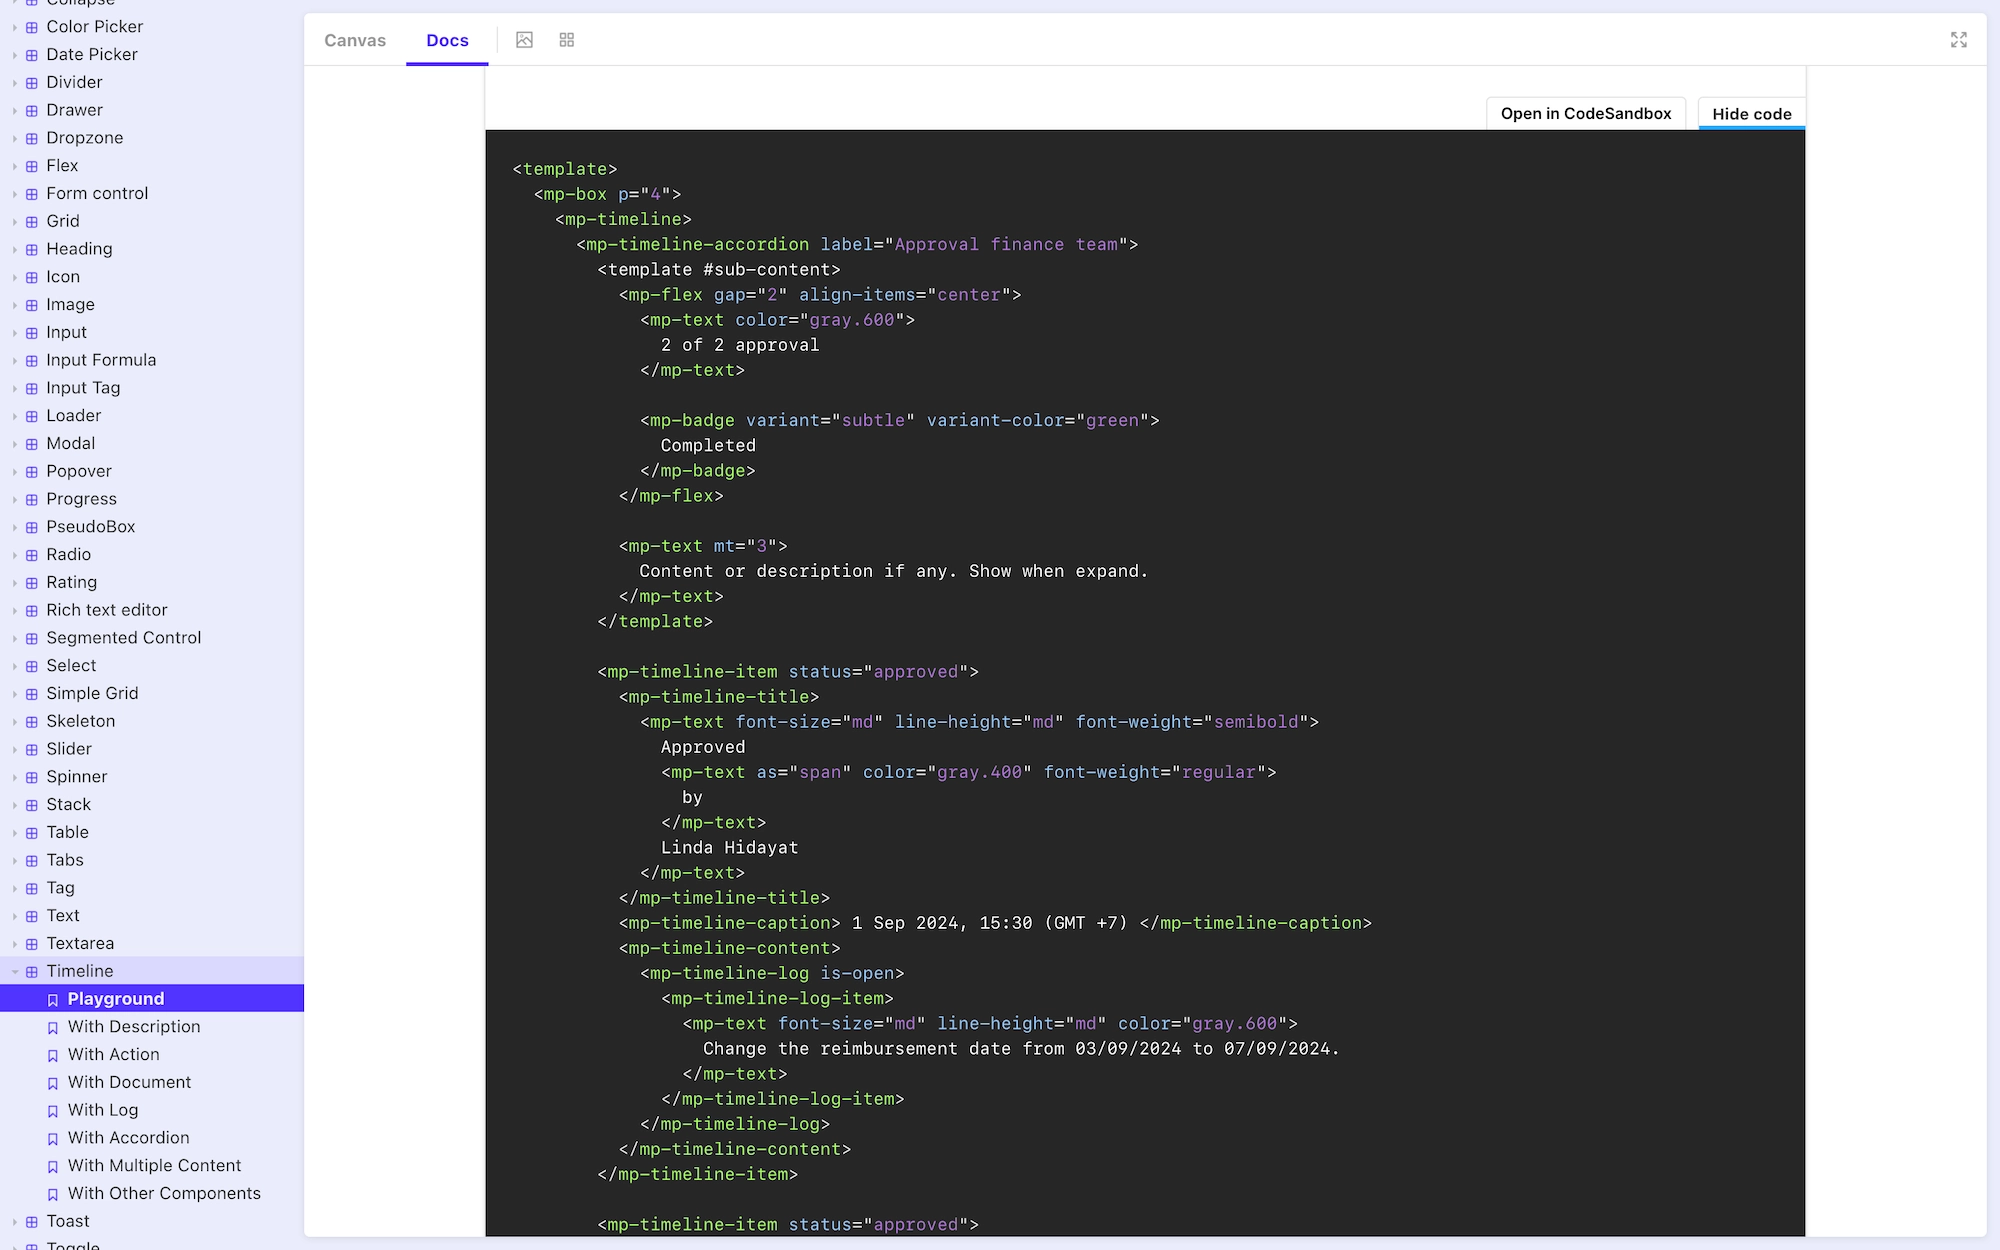Open the With Document story
The height and width of the screenshot is (1250, 2000).
[x=130, y=1083]
